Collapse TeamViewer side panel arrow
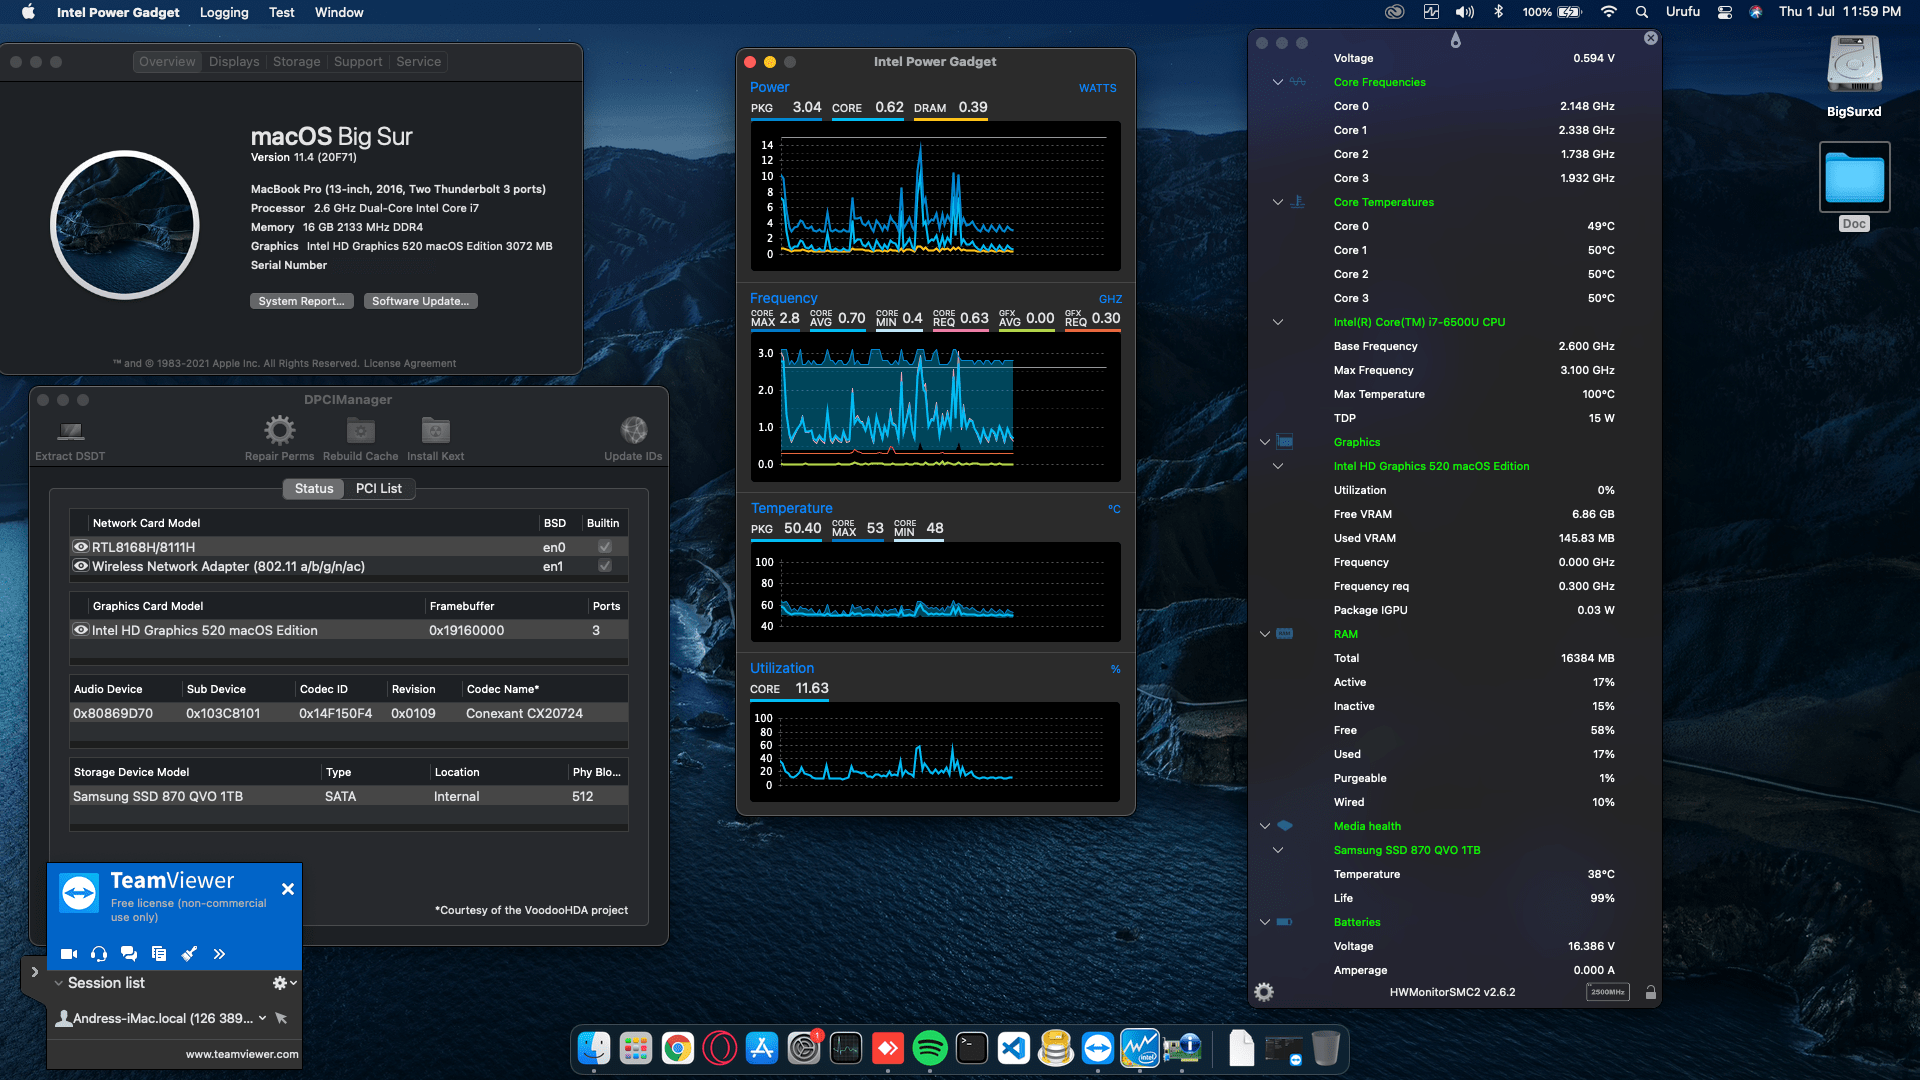 pos(34,972)
